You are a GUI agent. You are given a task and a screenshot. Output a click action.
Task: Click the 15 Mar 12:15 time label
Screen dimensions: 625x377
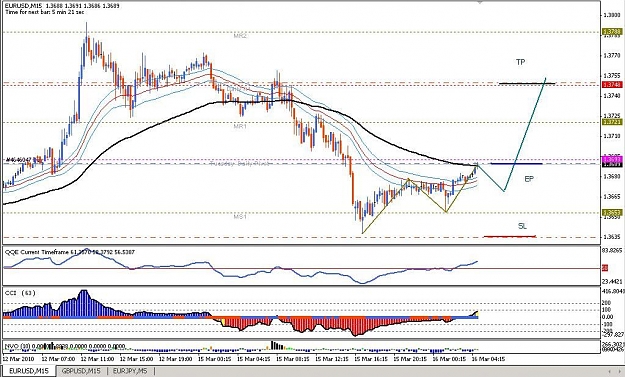coord(332,359)
